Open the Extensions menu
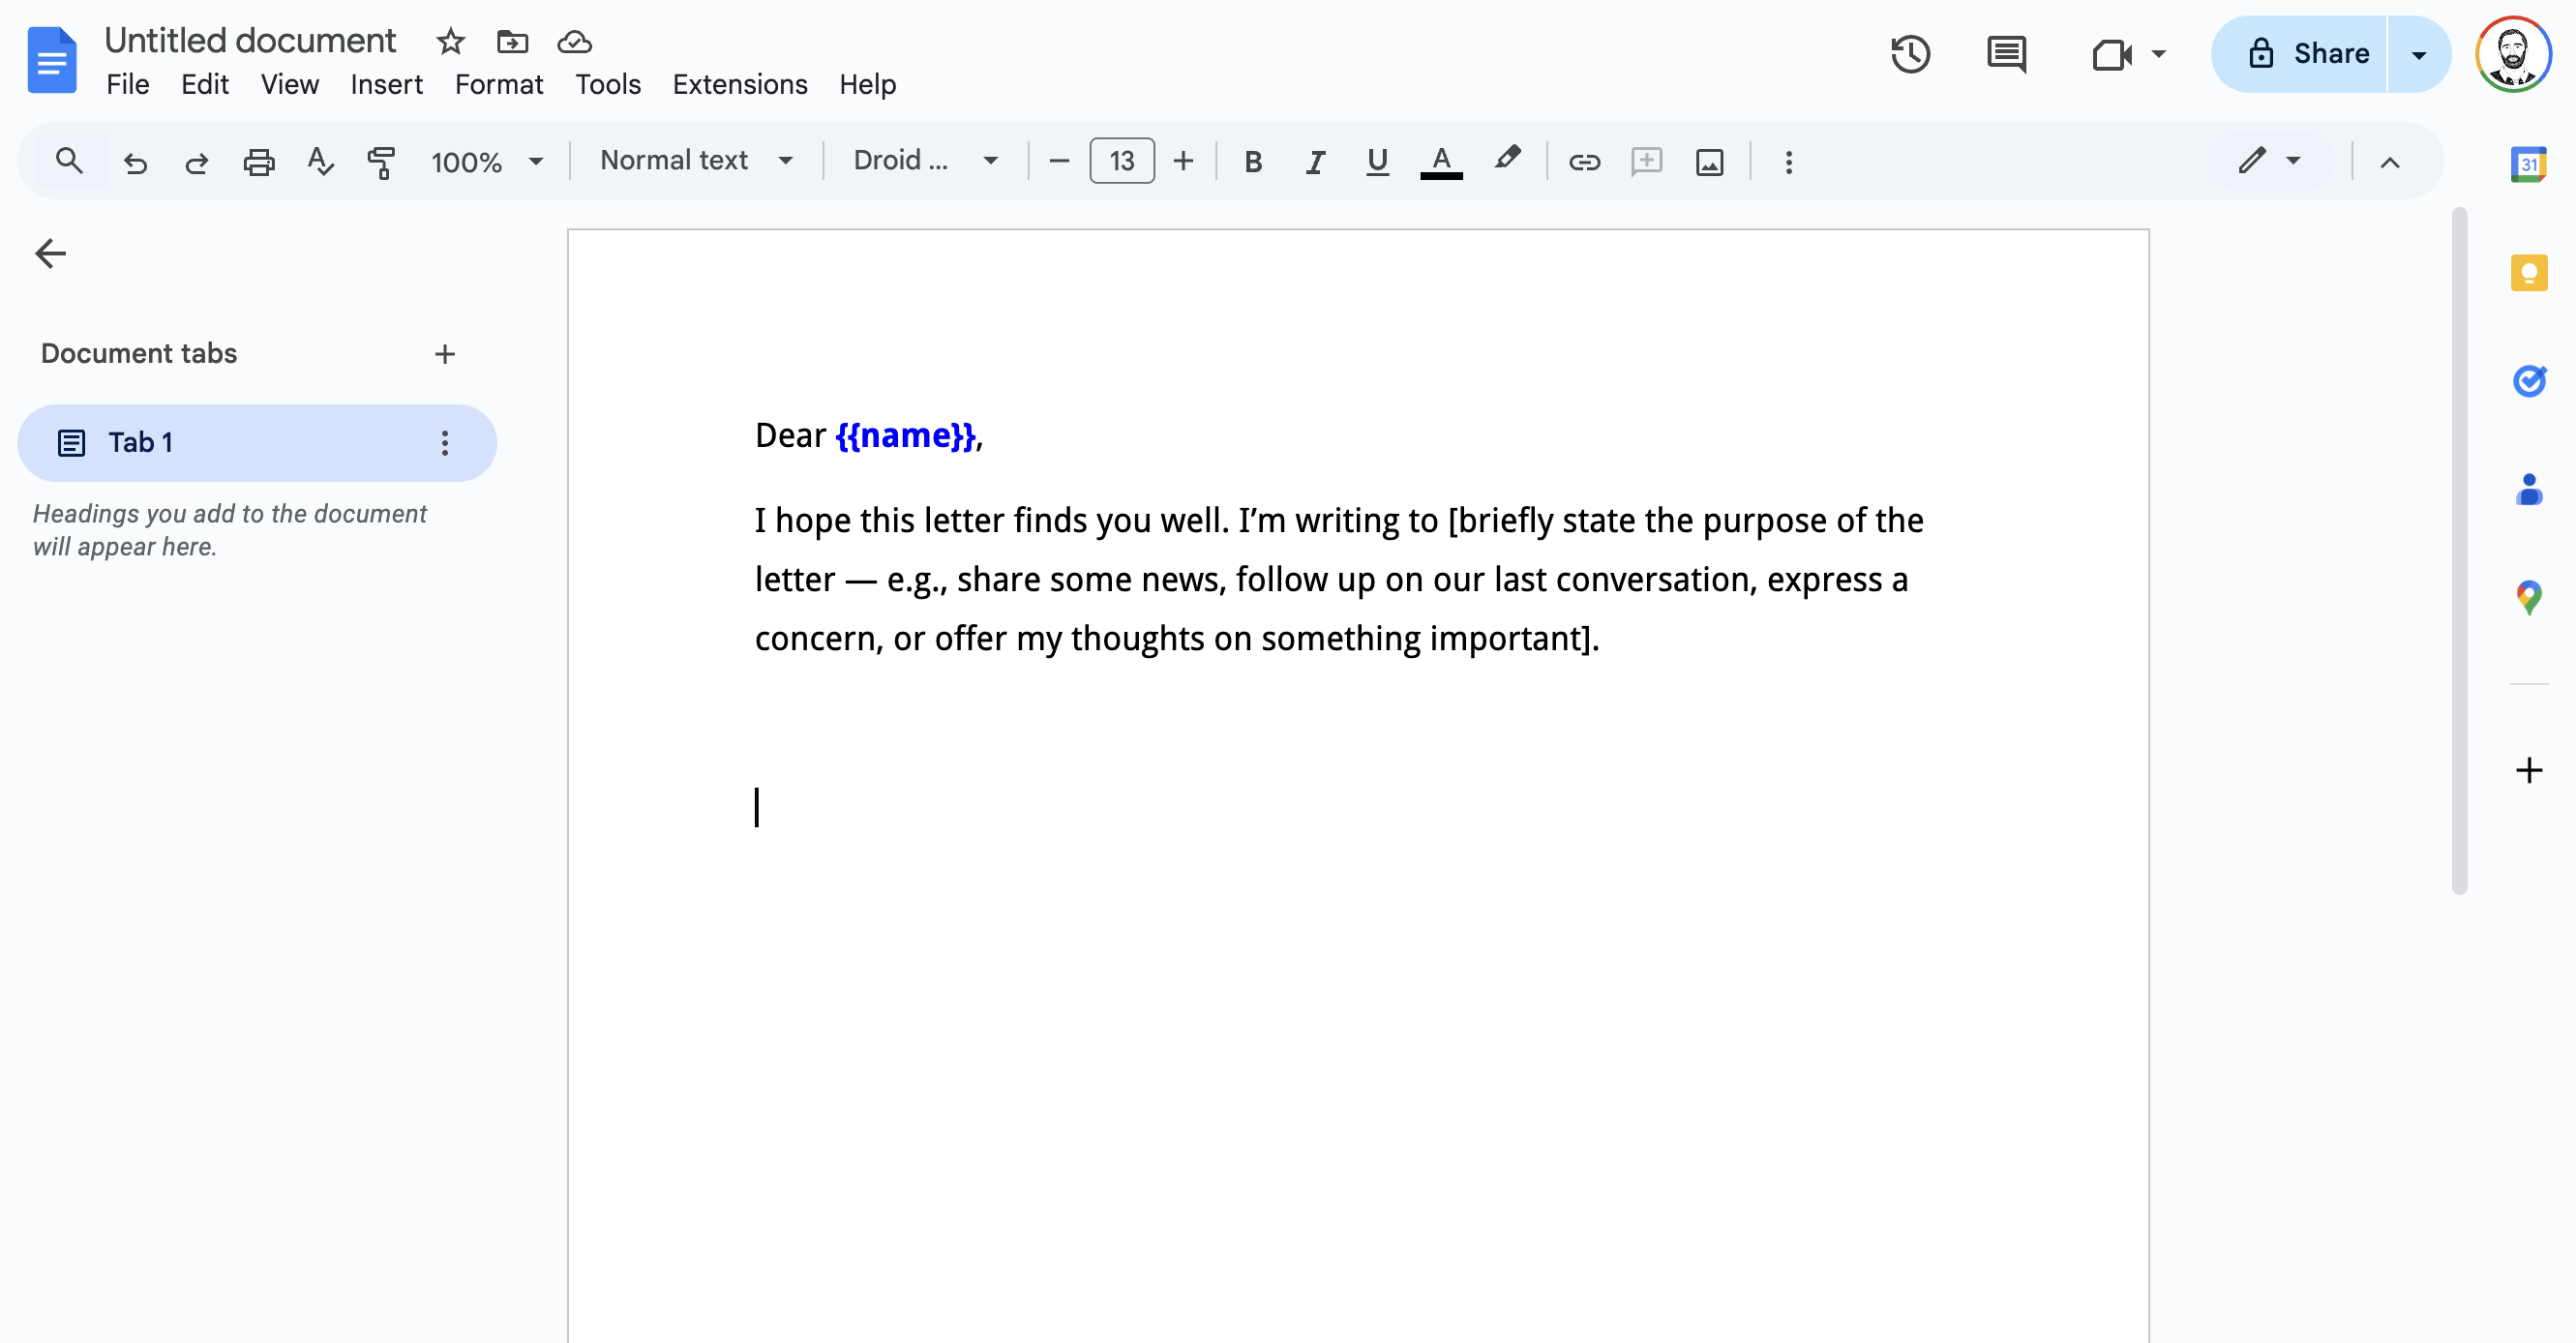This screenshot has height=1343, width=2576. pyautogui.click(x=739, y=84)
